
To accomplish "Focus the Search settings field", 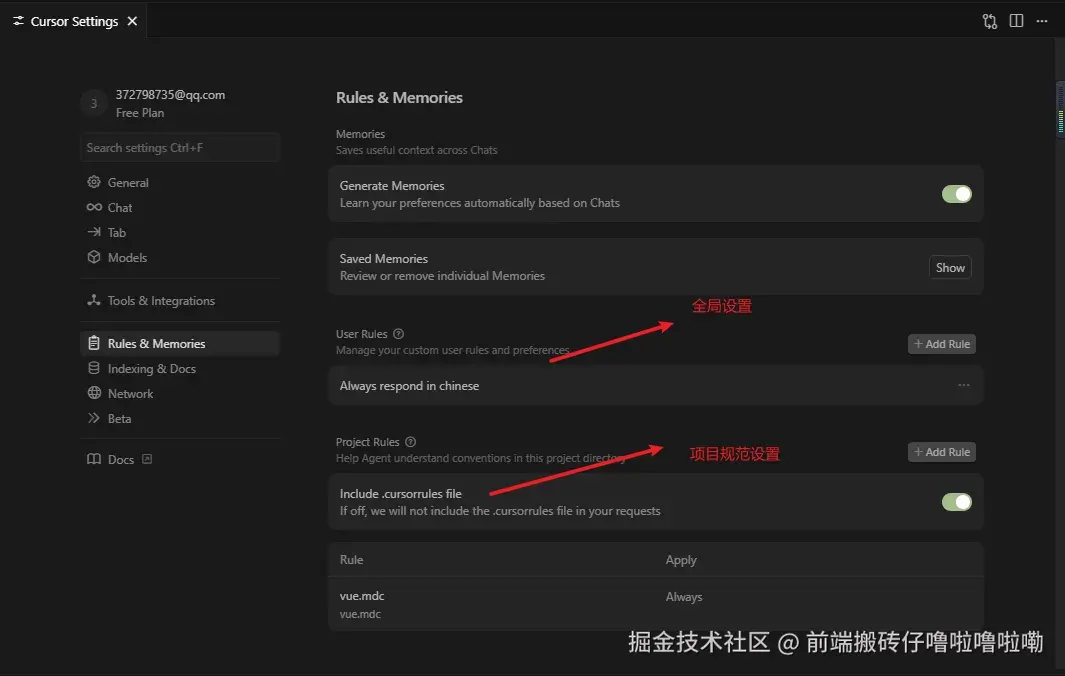I will (x=180, y=147).
